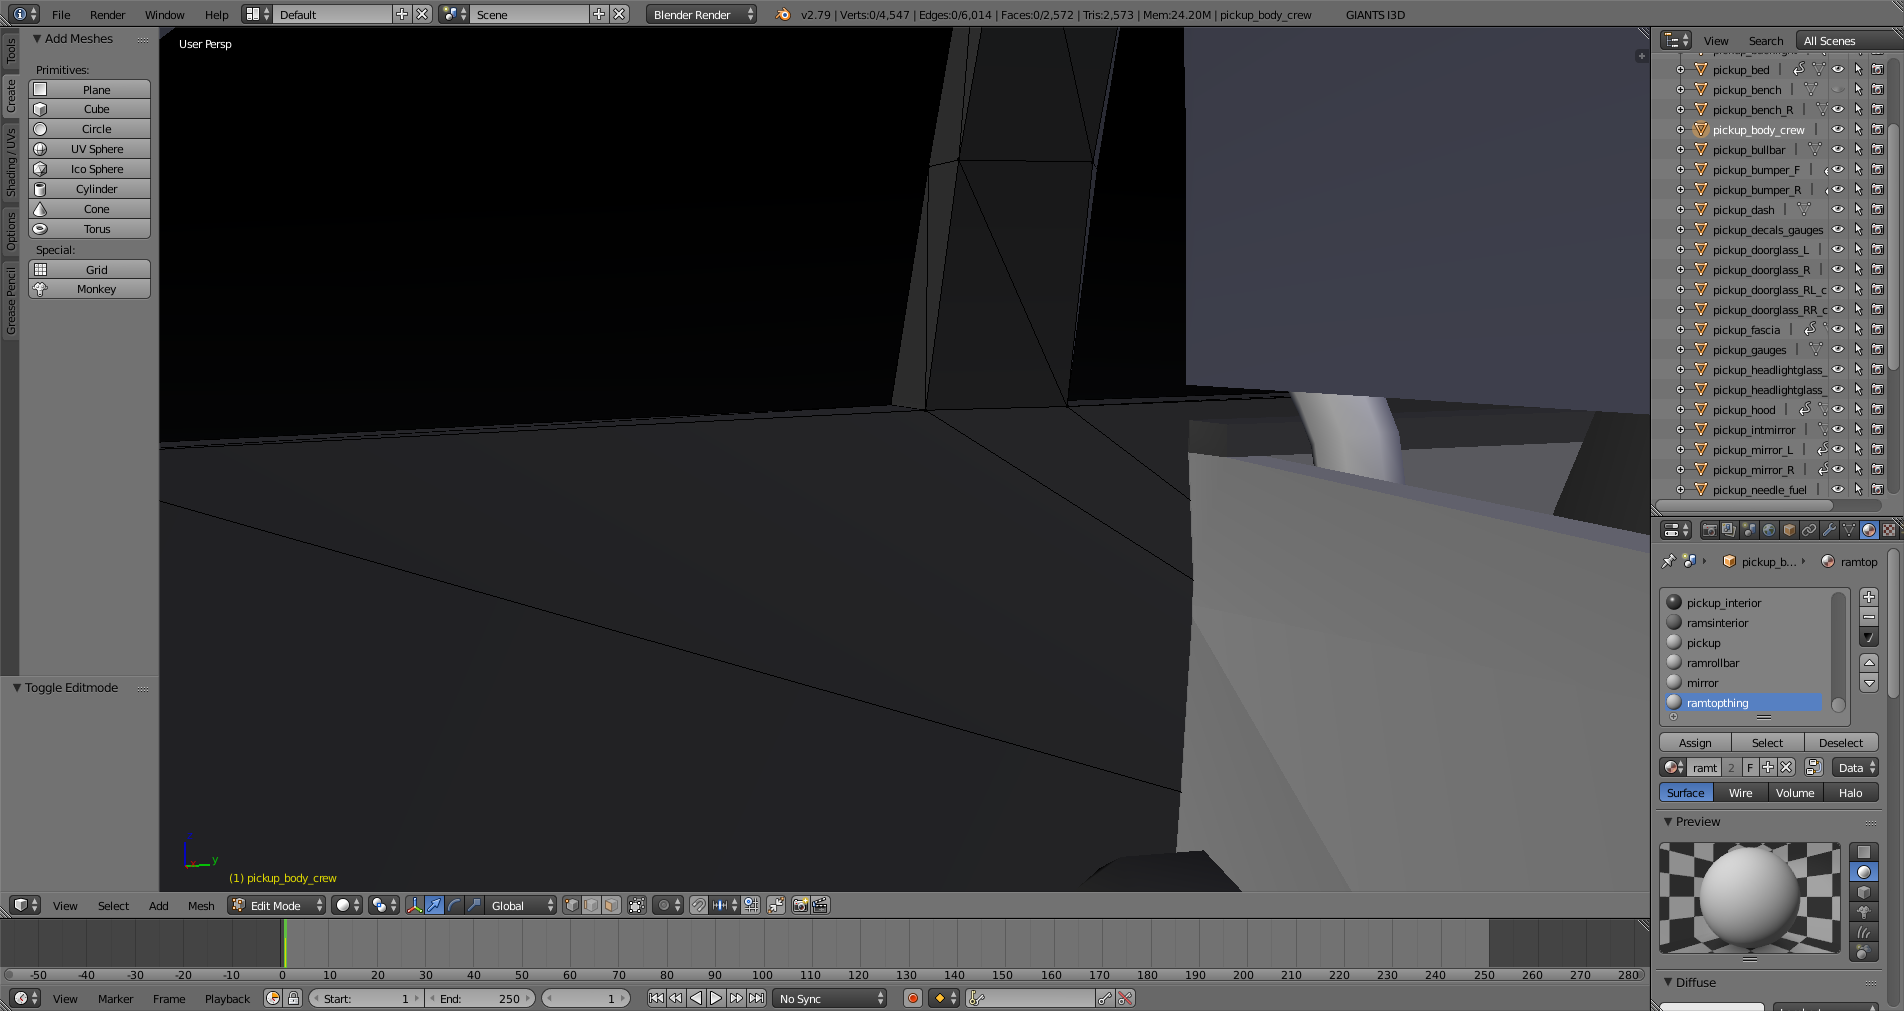Open Texture properties tab checker icon
The image size is (1904, 1011).
(1889, 530)
